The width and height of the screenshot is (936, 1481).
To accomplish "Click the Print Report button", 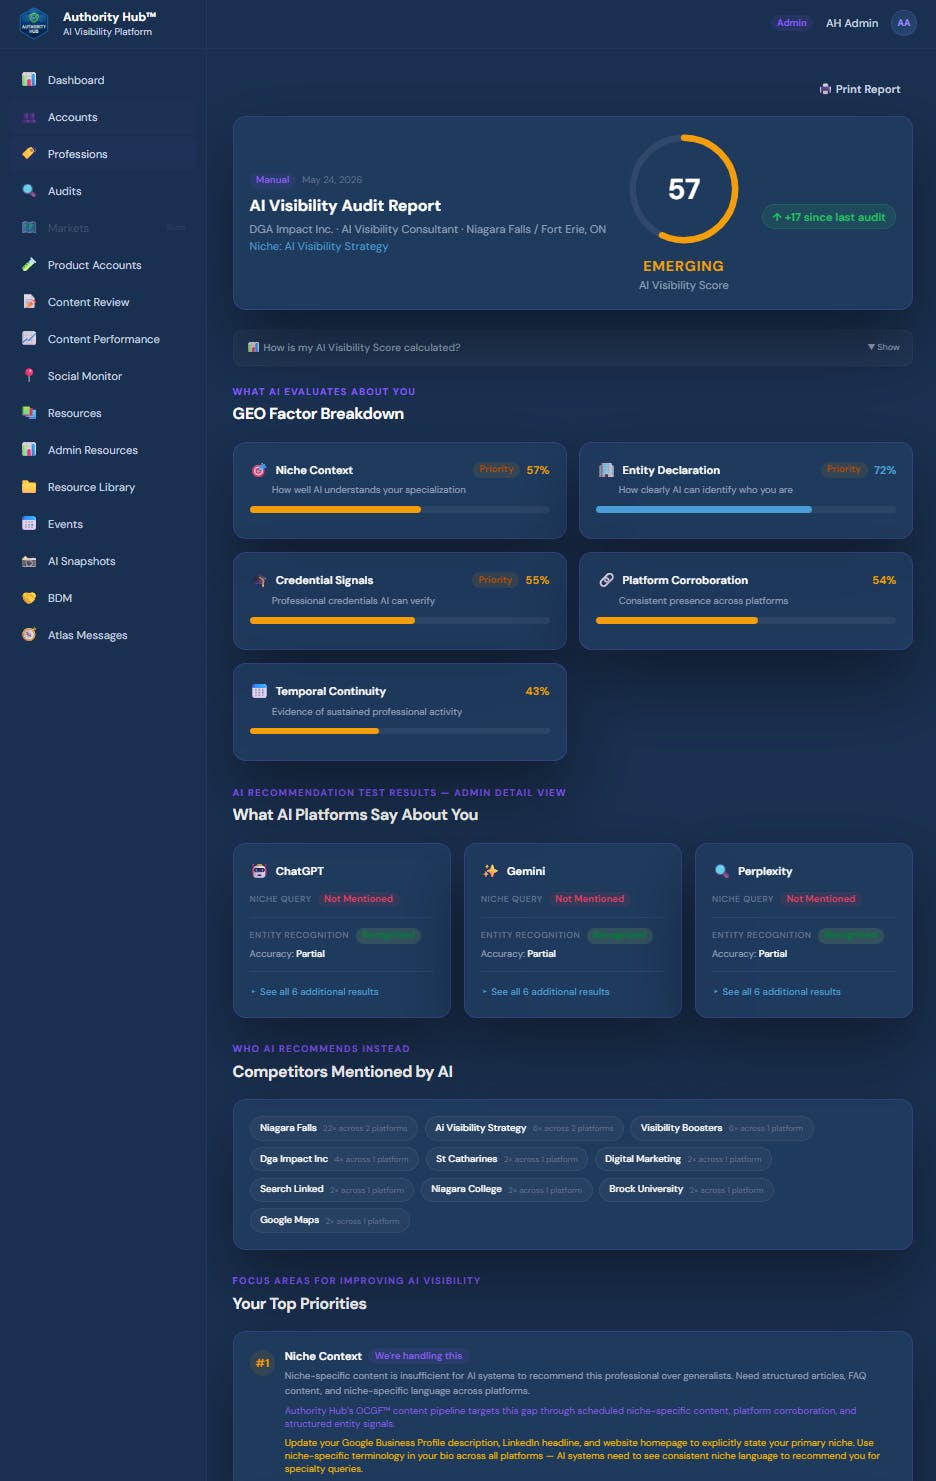I will tap(860, 89).
